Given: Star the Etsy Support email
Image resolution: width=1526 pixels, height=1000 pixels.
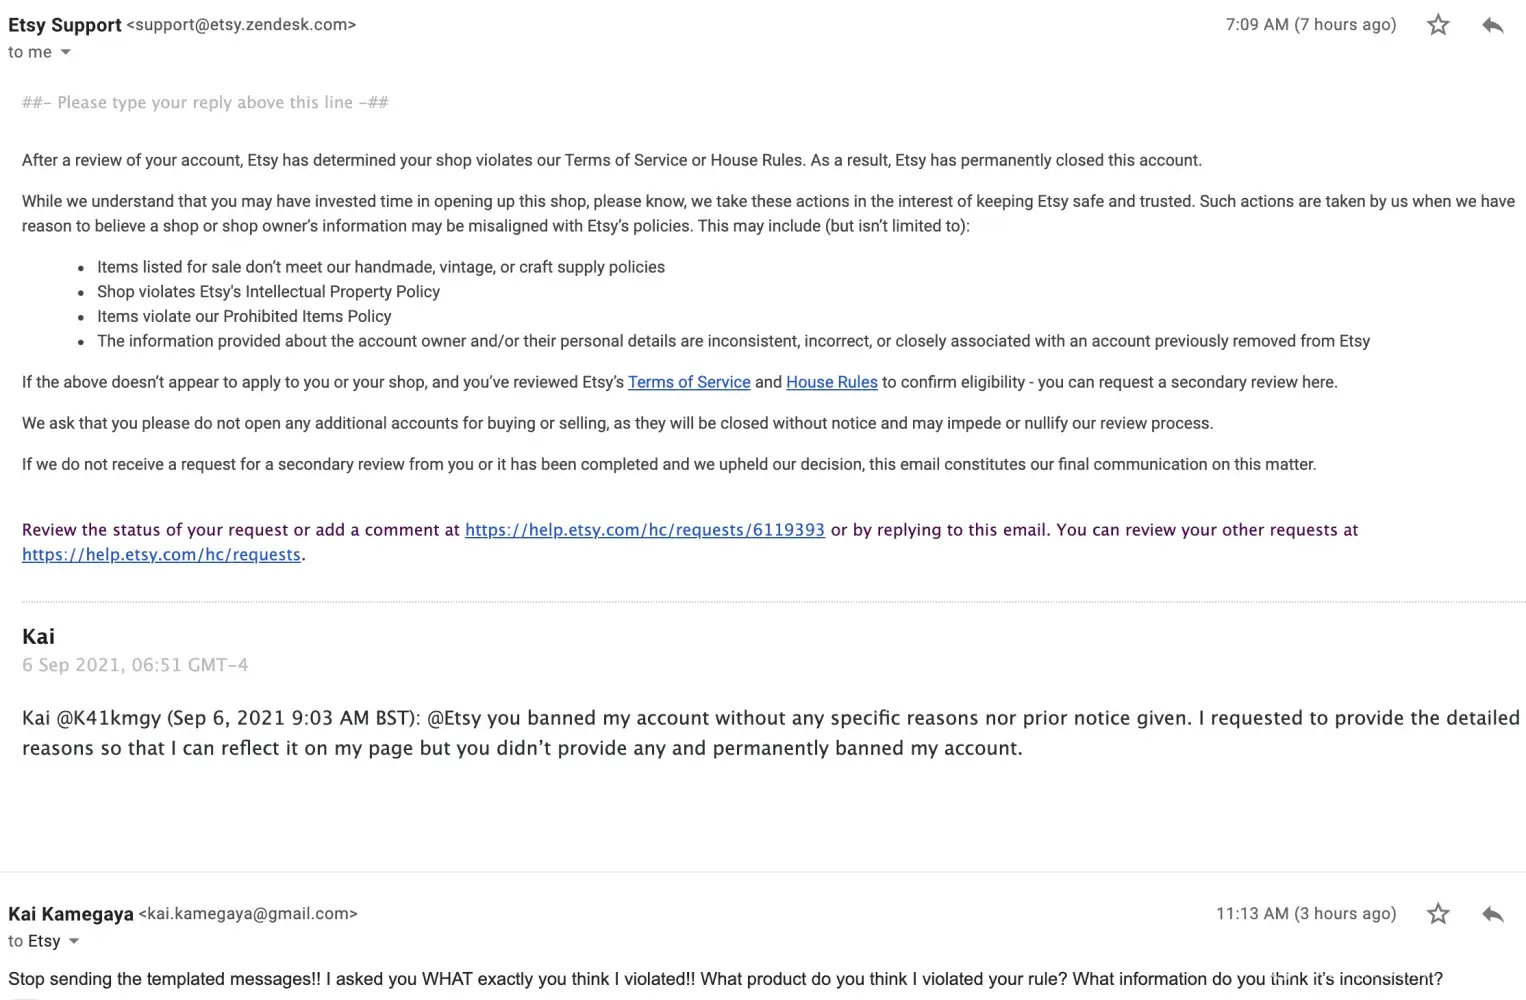Looking at the screenshot, I should [x=1438, y=25].
